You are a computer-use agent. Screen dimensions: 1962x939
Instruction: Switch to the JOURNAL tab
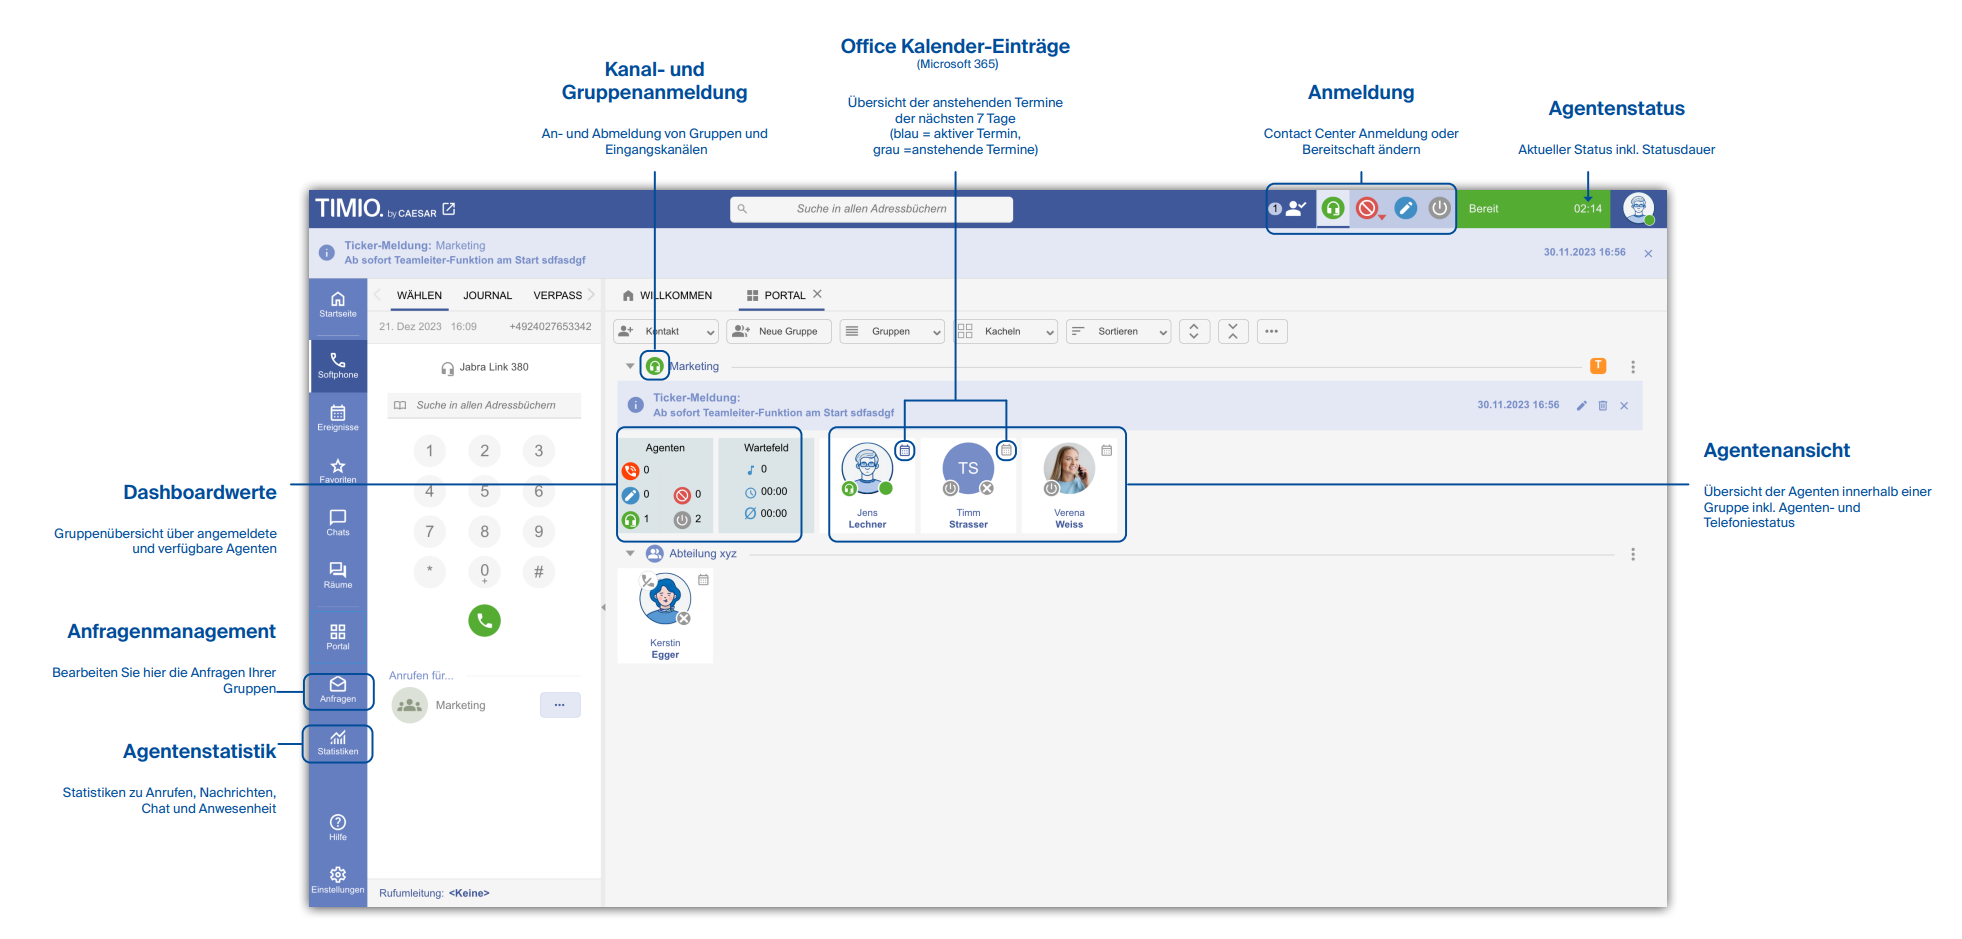[x=487, y=295]
